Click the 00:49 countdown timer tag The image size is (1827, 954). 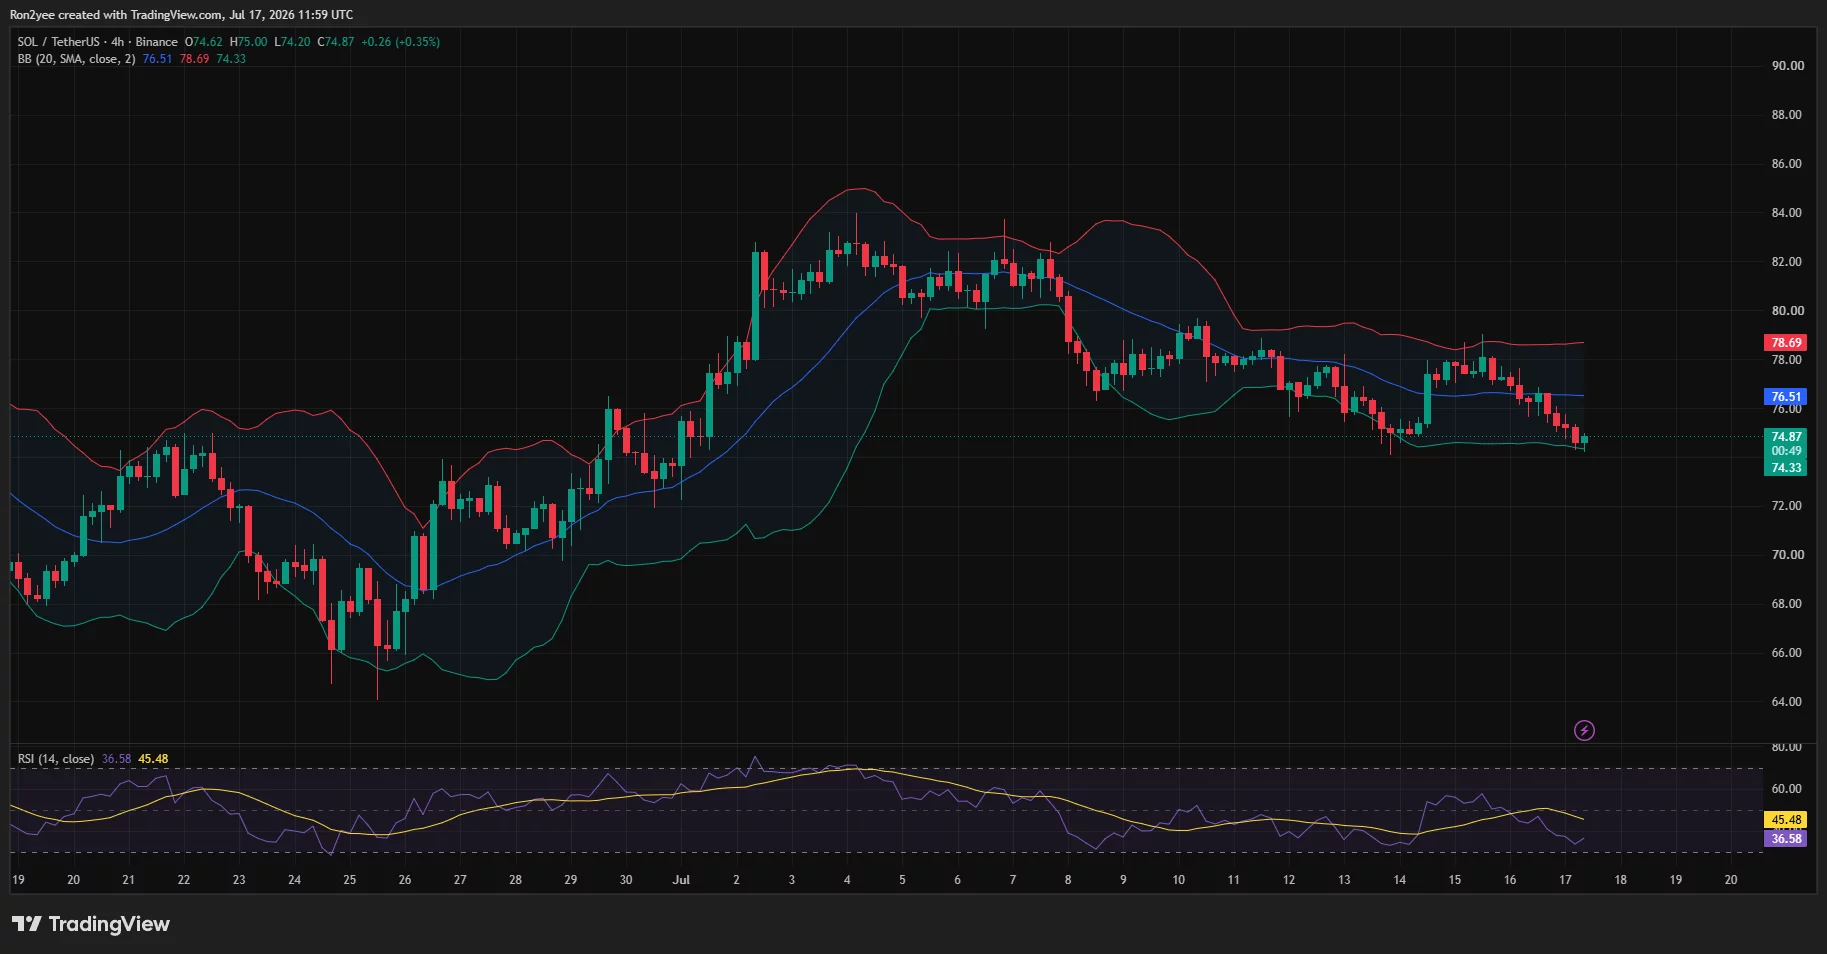(1786, 452)
